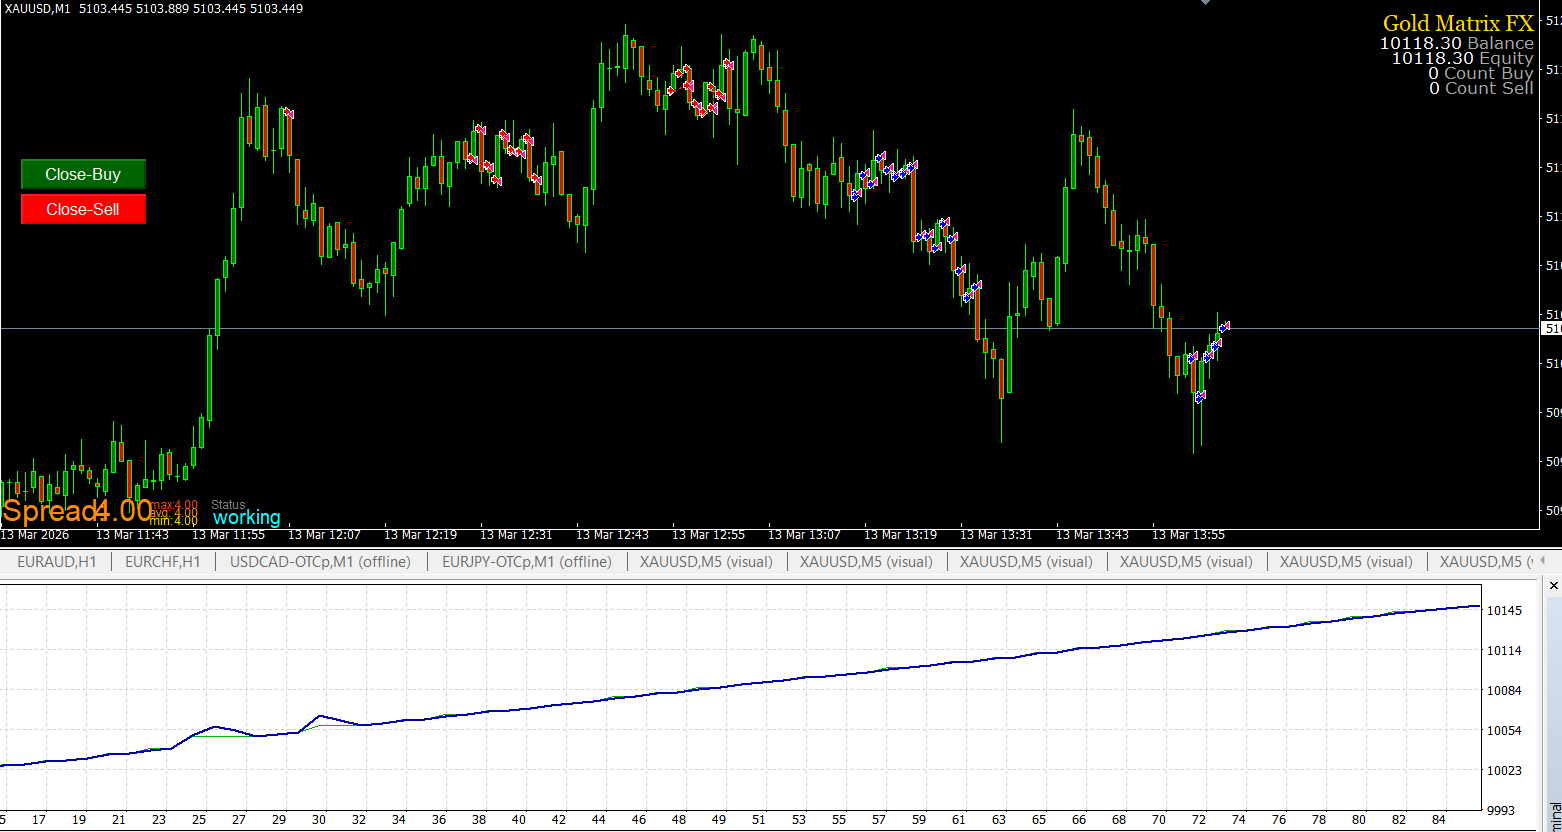
Task: Click the 0 Count Buy label
Action: click(1481, 73)
